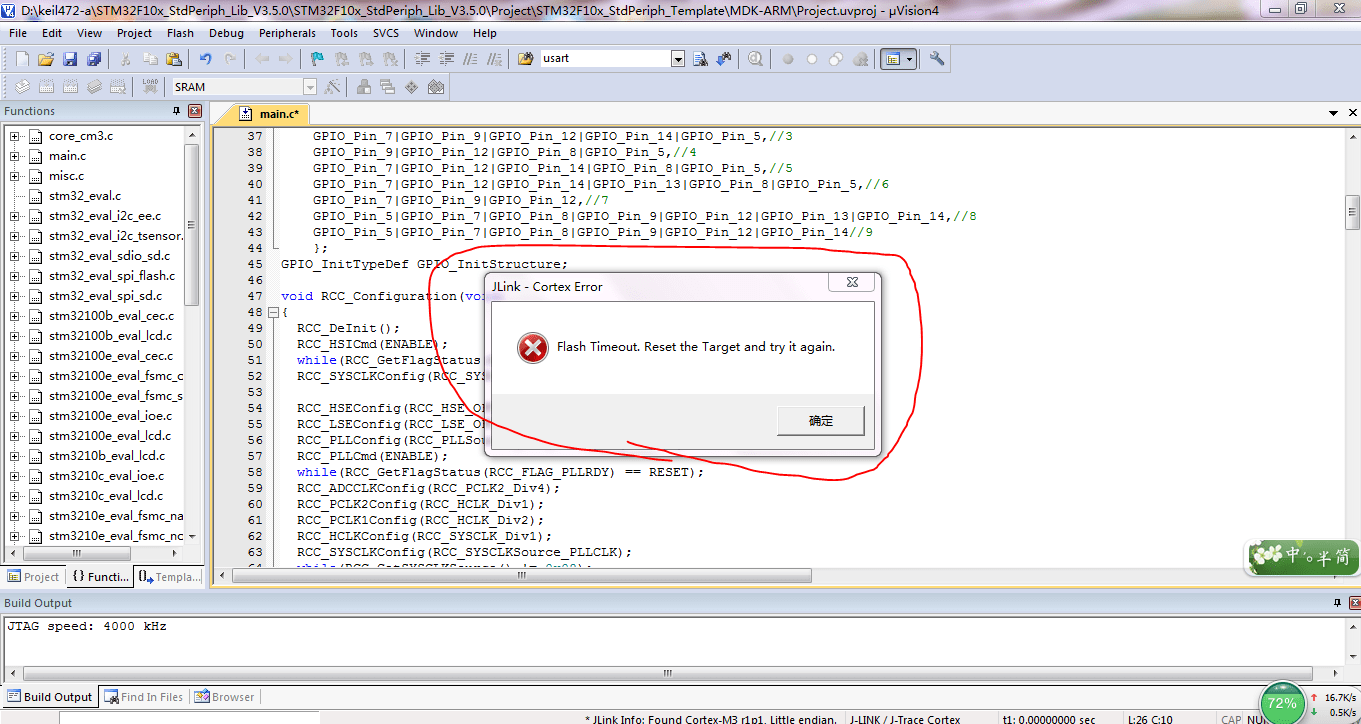Open the SRAM target selection dropdown
The width and height of the screenshot is (1361, 724).
[x=310, y=87]
